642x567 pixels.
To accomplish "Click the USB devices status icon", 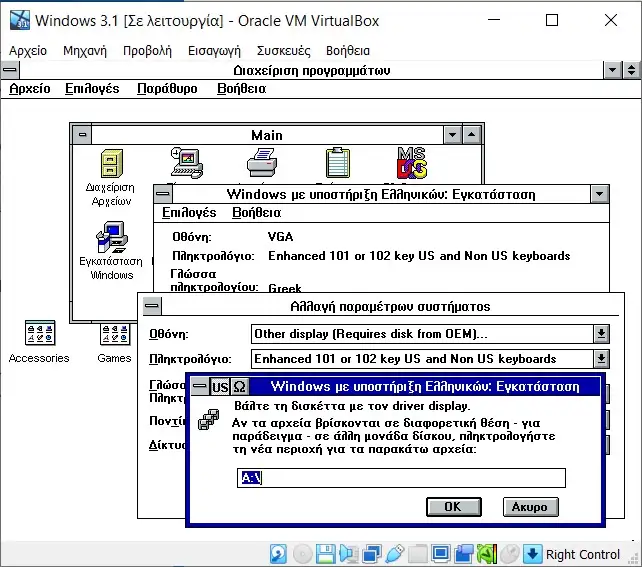I will point(395,554).
